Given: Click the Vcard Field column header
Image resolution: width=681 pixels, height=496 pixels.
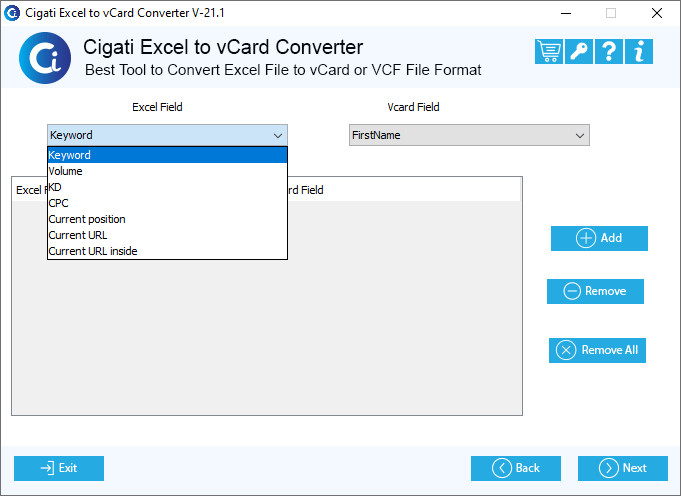Looking at the screenshot, I should 404,190.
